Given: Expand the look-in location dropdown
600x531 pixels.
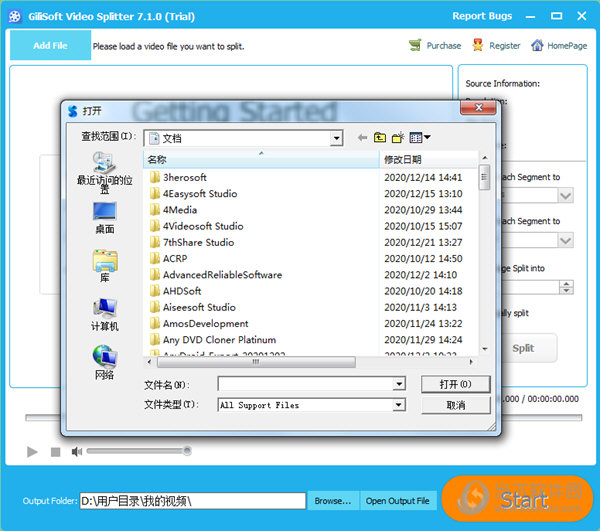Looking at the screenshot, I should (x=336, y=138).
